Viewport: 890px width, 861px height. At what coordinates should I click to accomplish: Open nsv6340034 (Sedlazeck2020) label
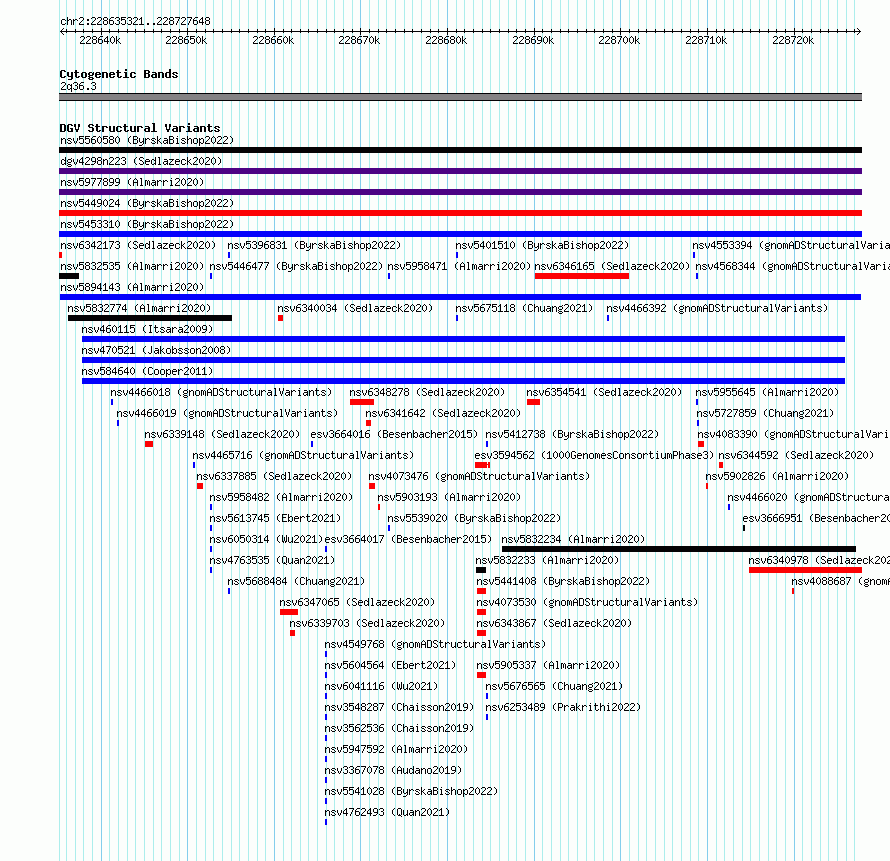tap(355, 308)
